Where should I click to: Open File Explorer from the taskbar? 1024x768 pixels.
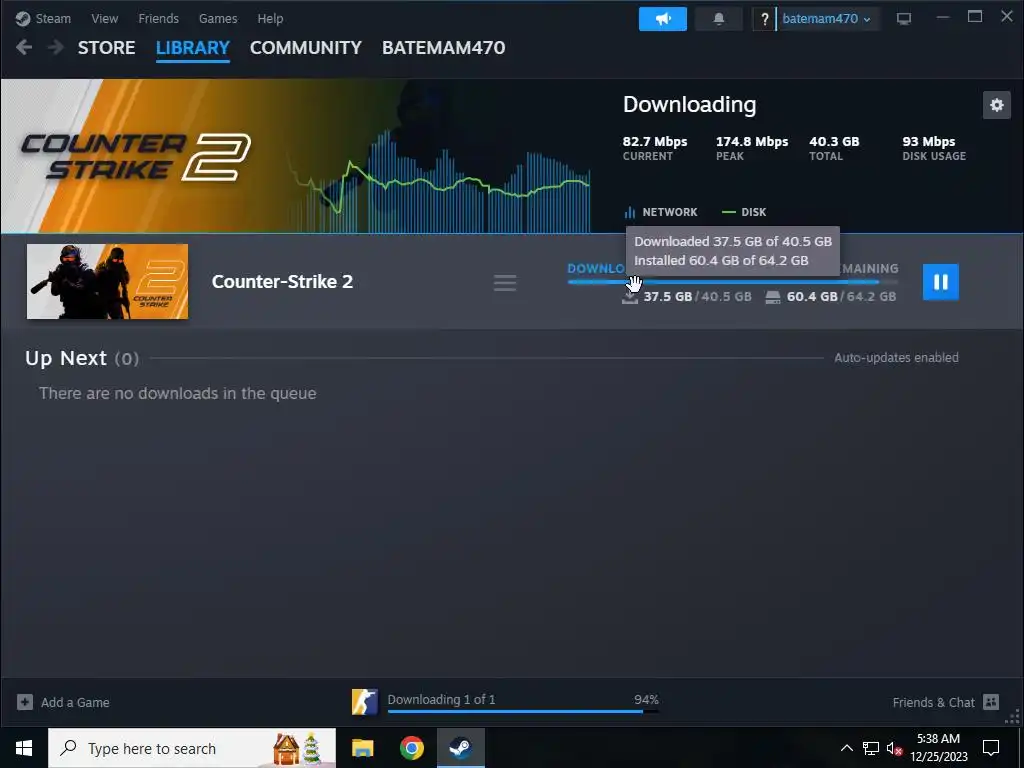[x=362, y=748]
